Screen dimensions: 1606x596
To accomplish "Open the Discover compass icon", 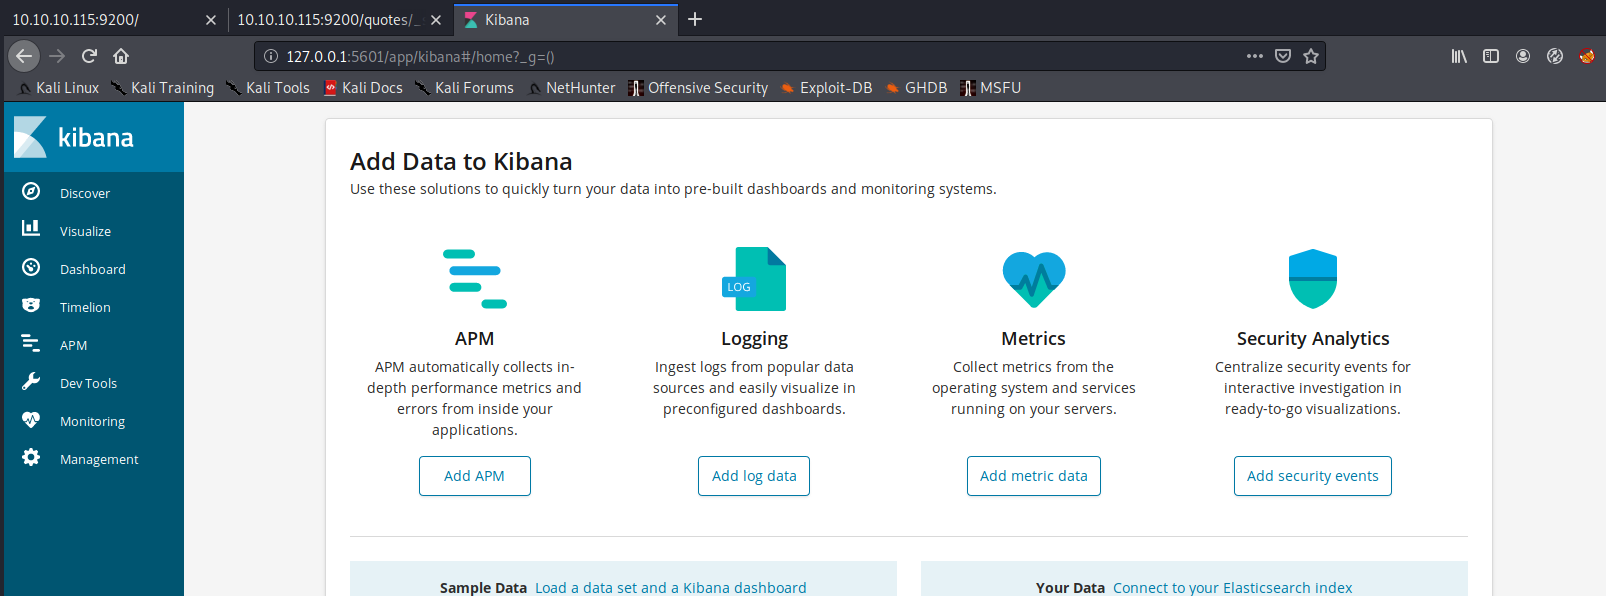I will [x=31, y=192].
